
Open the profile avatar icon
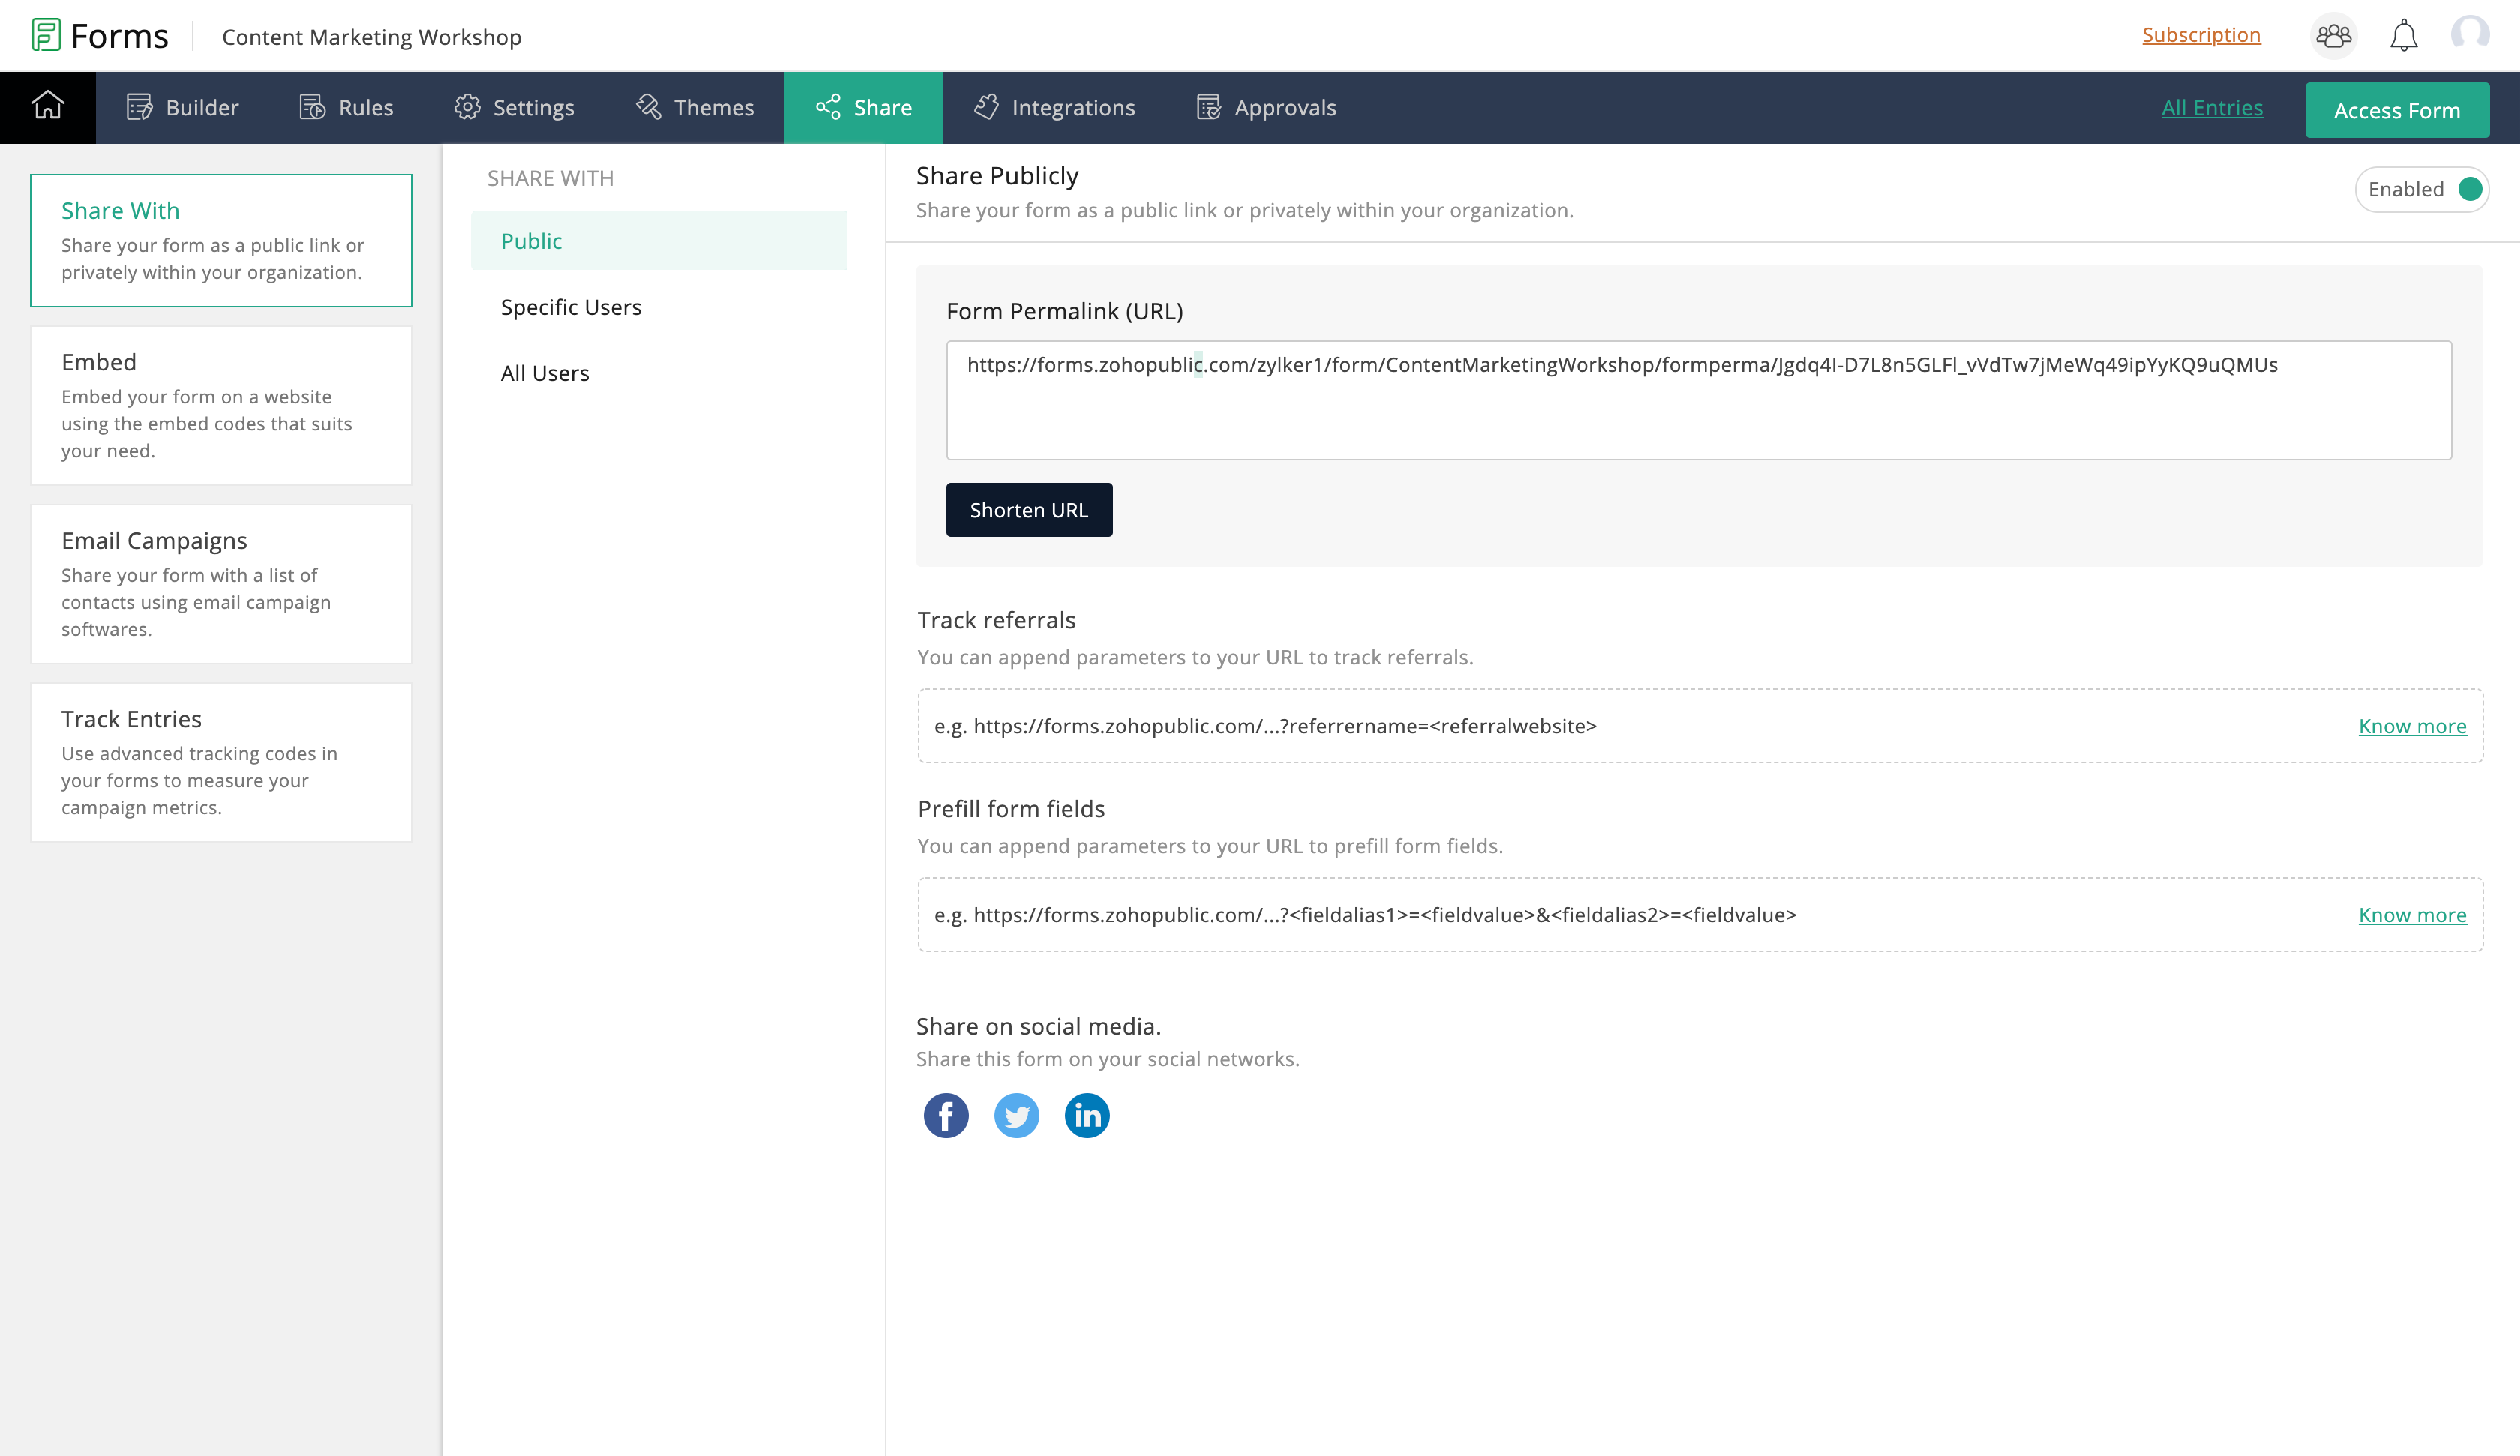click(2469, 35)
